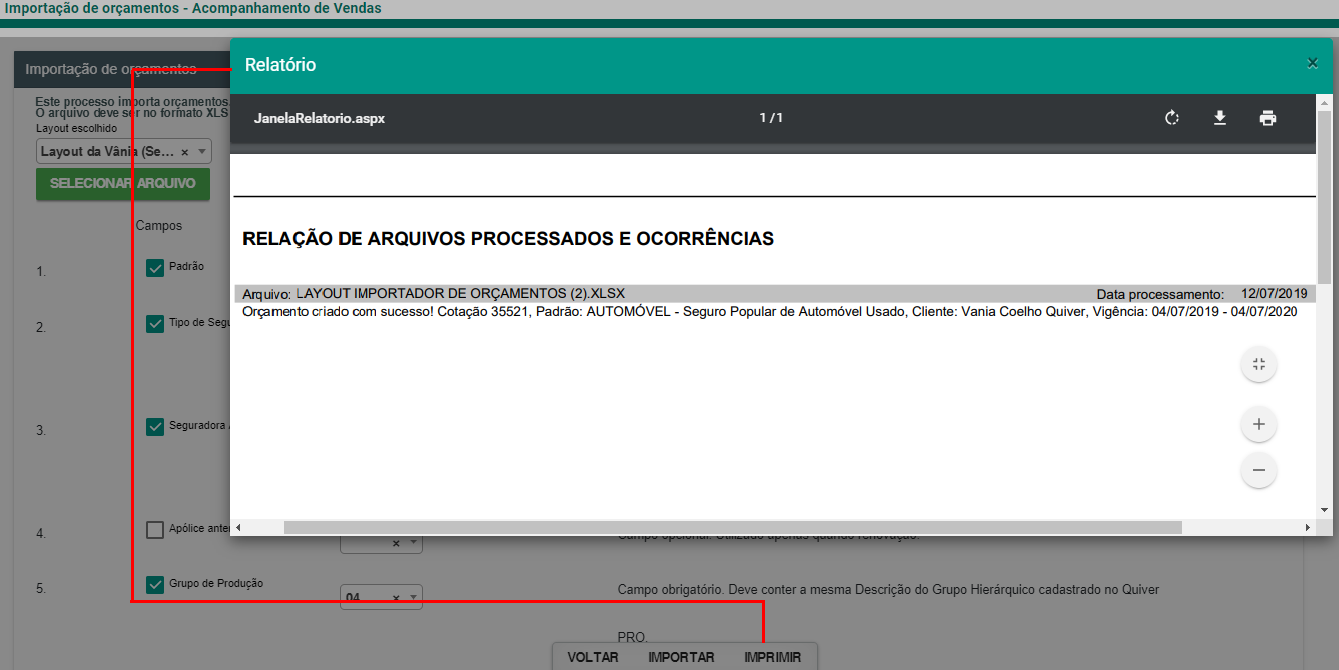Toggle the Grupo de Produção checkbox
This screenshot has width=1339, height=670.
[x=155, y=585]
